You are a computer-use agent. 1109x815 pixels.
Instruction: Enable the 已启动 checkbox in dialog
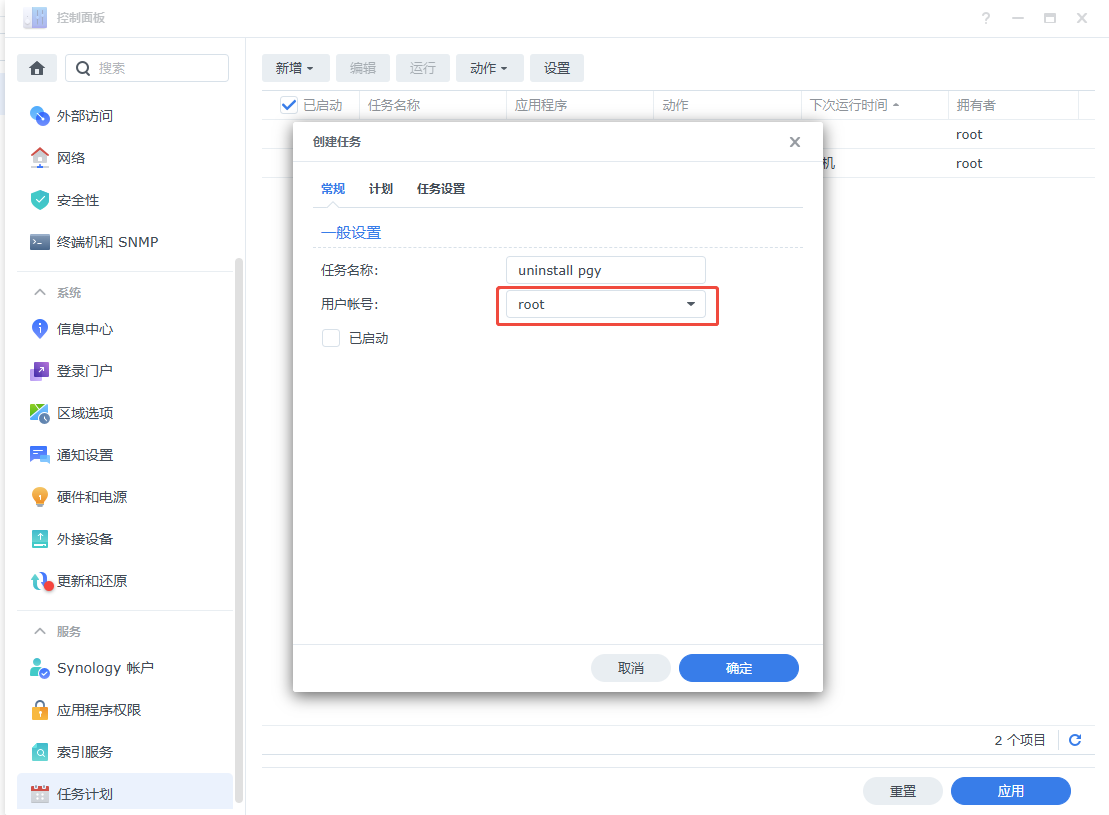331,338
